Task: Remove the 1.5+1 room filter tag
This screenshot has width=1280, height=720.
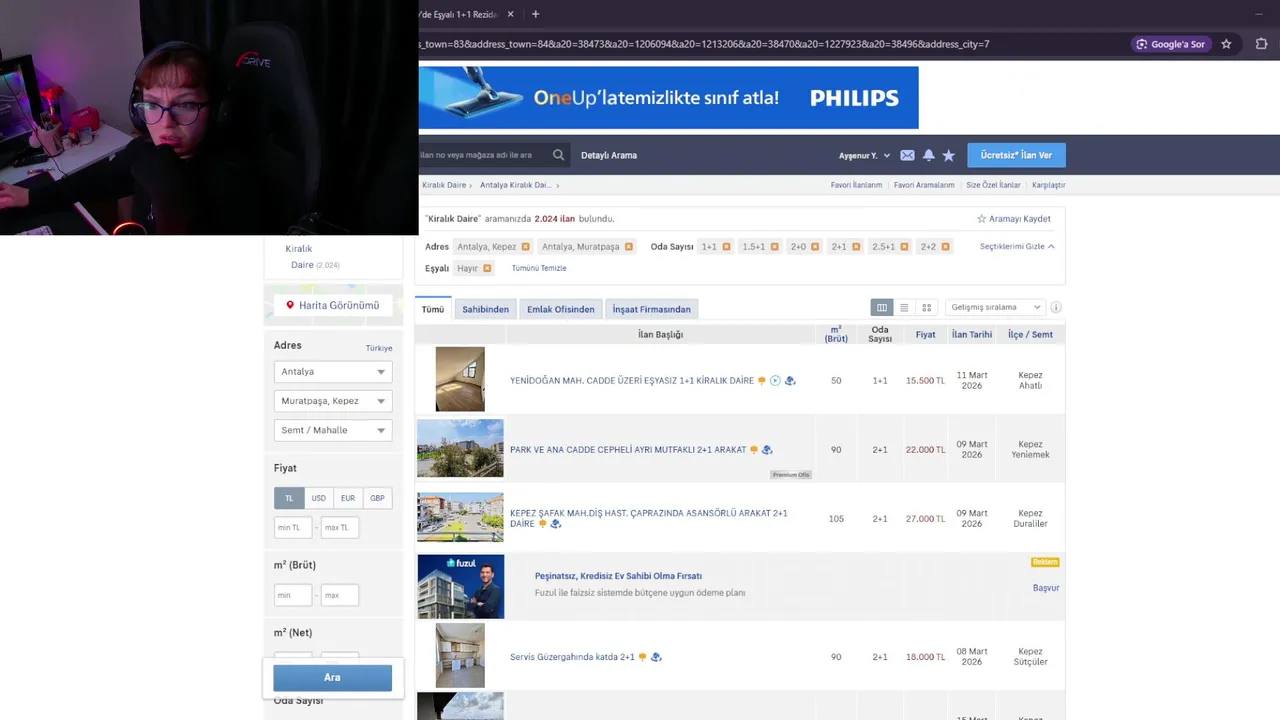Action: [x=774, y=247]
